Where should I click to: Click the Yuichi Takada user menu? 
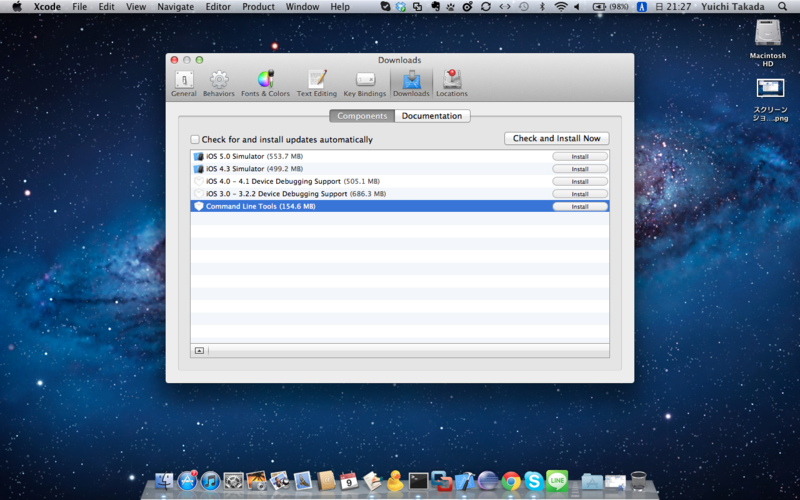[734, 7]
